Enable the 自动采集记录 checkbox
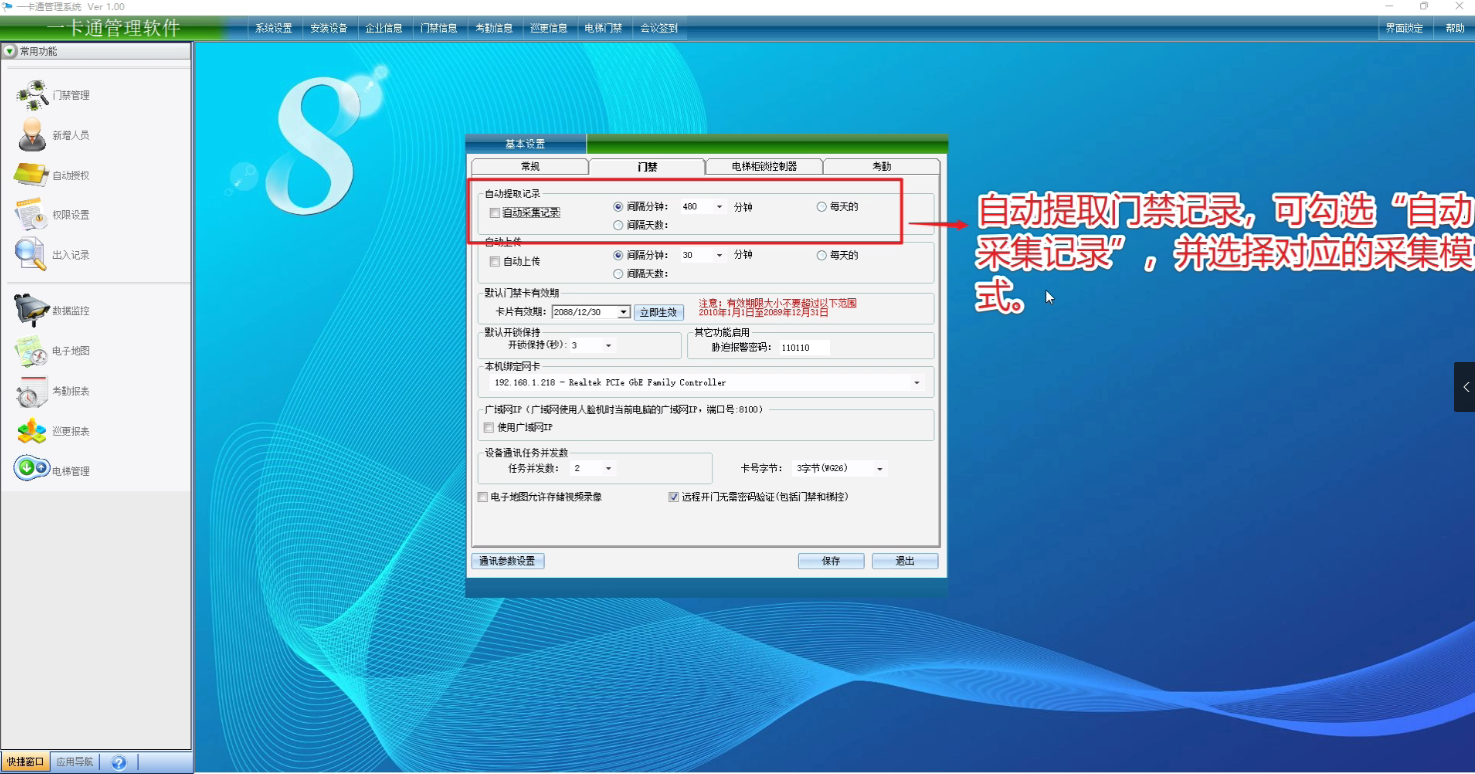 [x=494, y=213]
